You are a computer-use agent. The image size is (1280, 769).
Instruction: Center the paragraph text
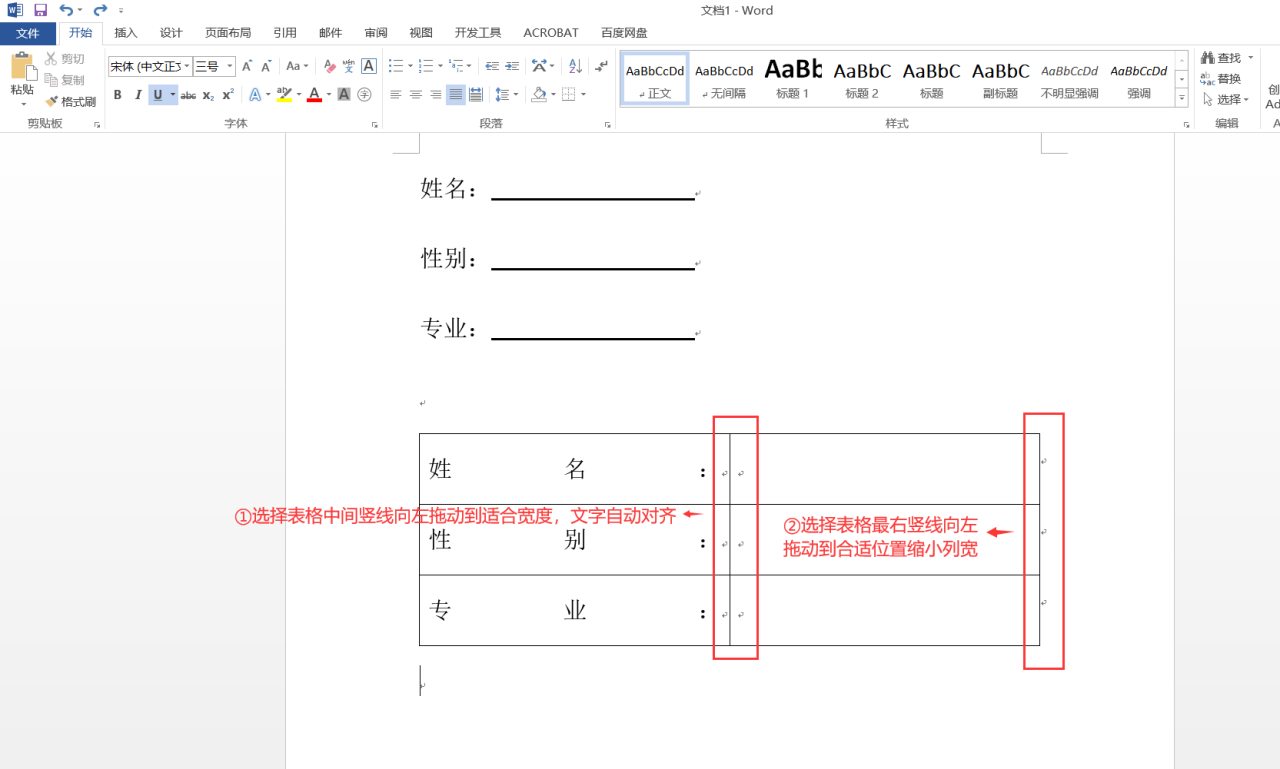click(415, 95)
